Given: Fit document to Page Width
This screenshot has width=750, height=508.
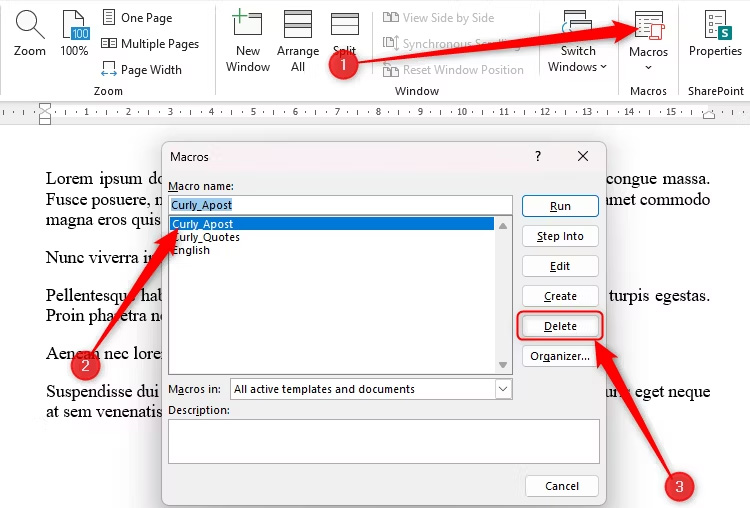Looking at the screenshot, I should coord(141,70).
